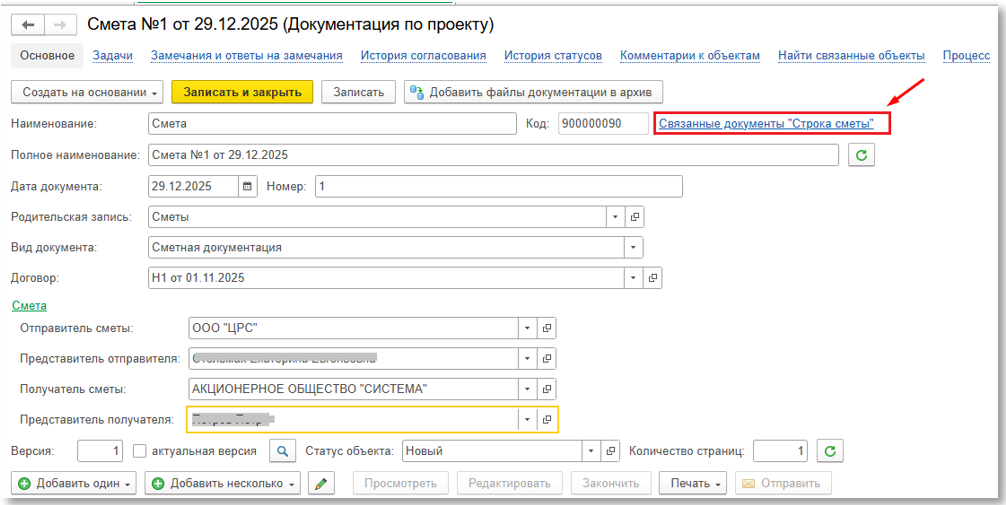The height and width of the screenshot is (505, 1006).
Task: Refresh page count with green icon
Action: [827, 451]
